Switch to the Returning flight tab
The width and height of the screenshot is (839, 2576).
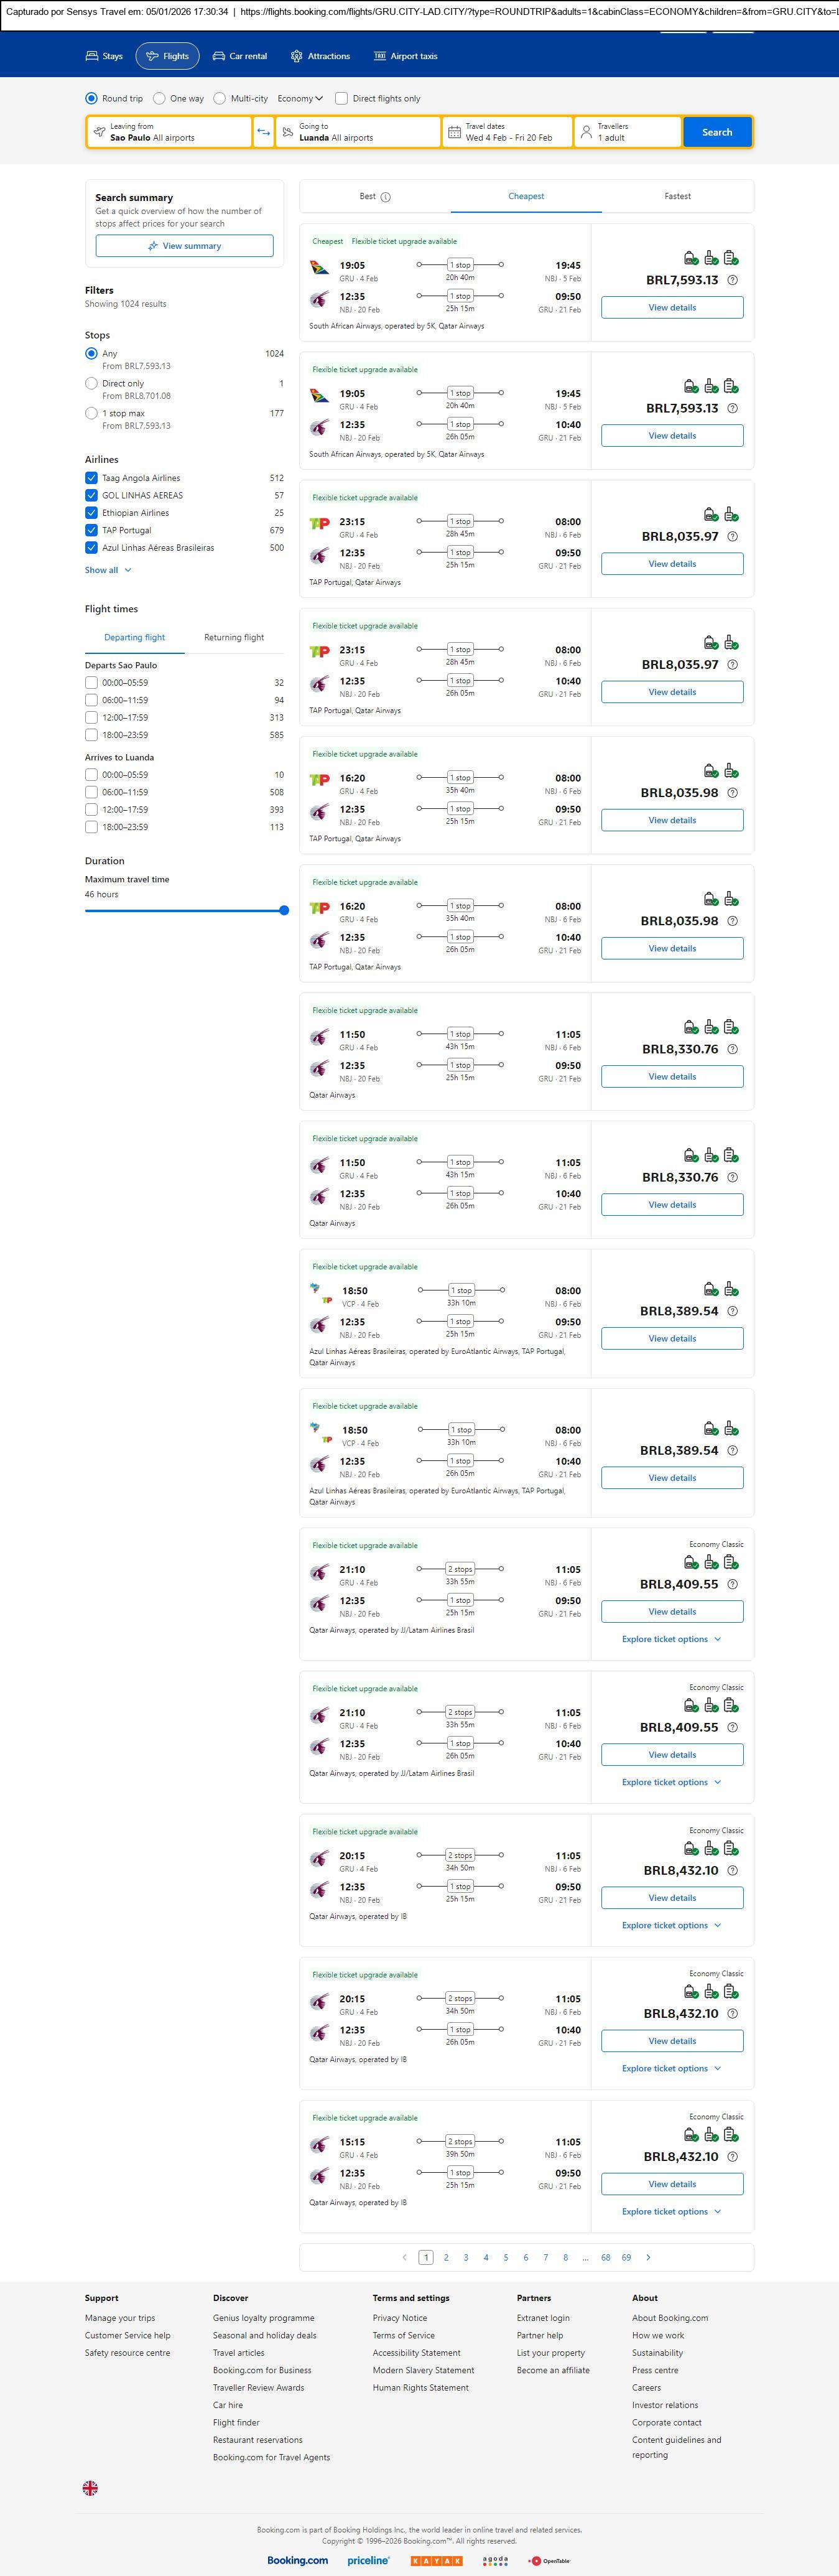click(x=234, y=637)
